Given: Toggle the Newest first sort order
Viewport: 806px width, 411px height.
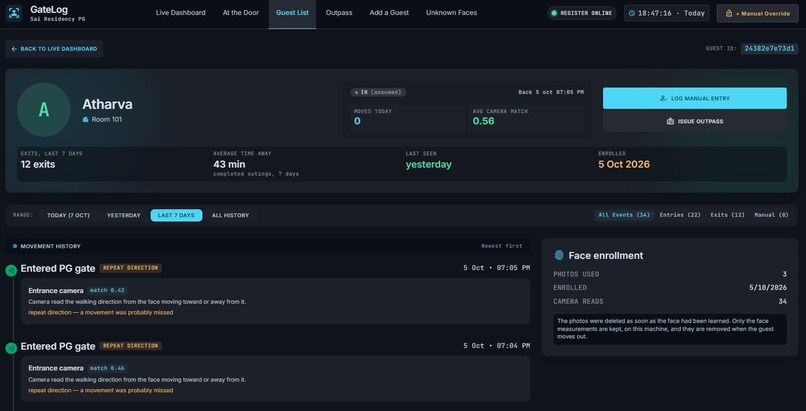Looking at the screenshot, I should tap(501, 246).
